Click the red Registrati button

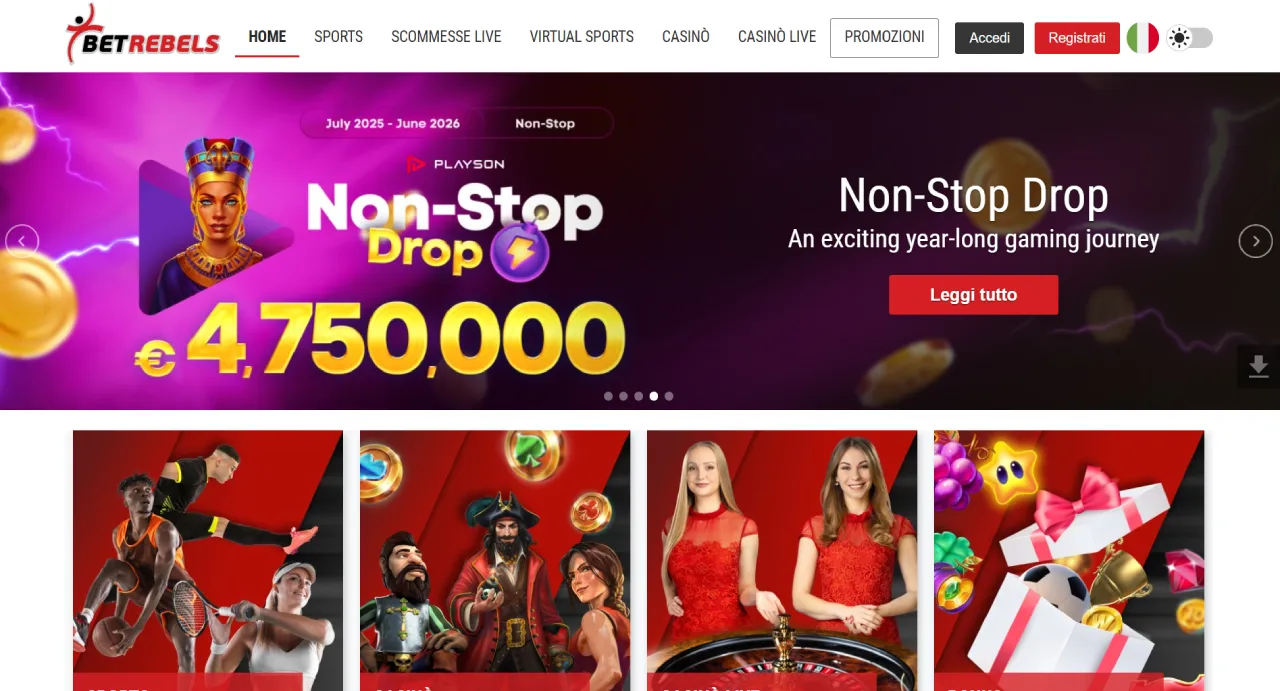pyautogui.click(x=1077, y=38)
